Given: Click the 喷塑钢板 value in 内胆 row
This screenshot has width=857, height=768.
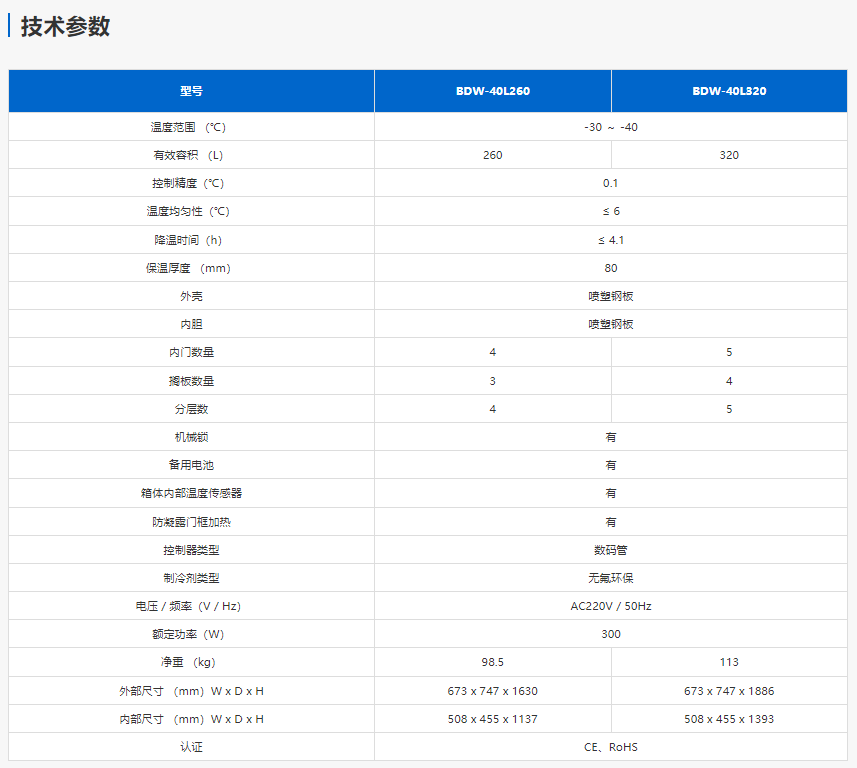Looking at the screenshot, I should (x=610, y=324).
